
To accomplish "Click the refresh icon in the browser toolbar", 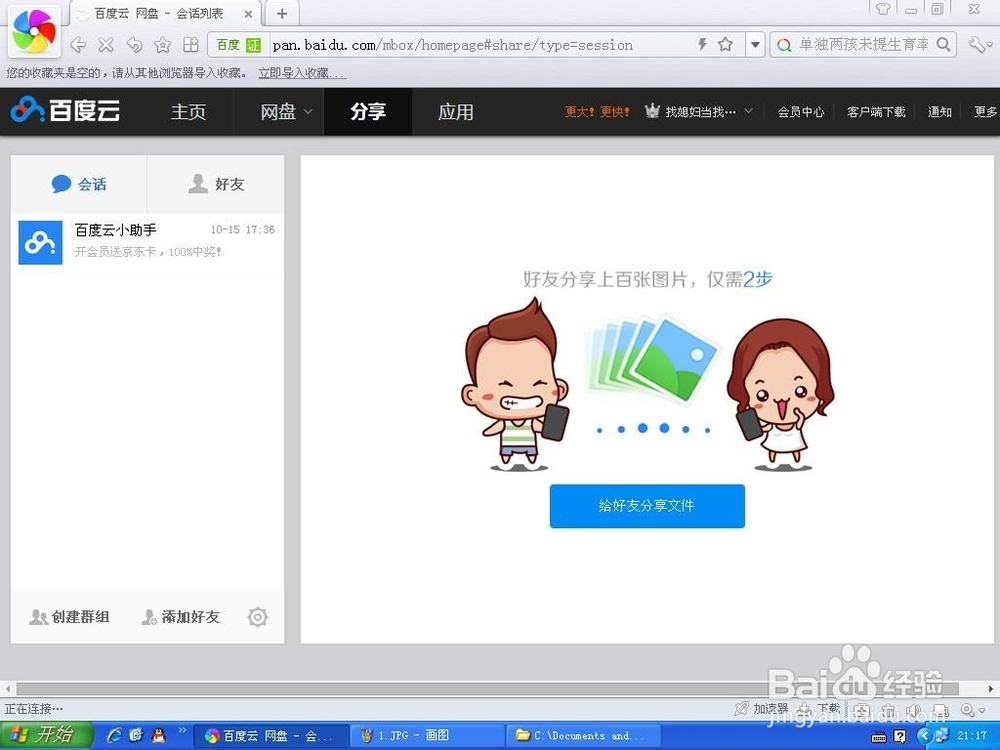I will [133, 45].
